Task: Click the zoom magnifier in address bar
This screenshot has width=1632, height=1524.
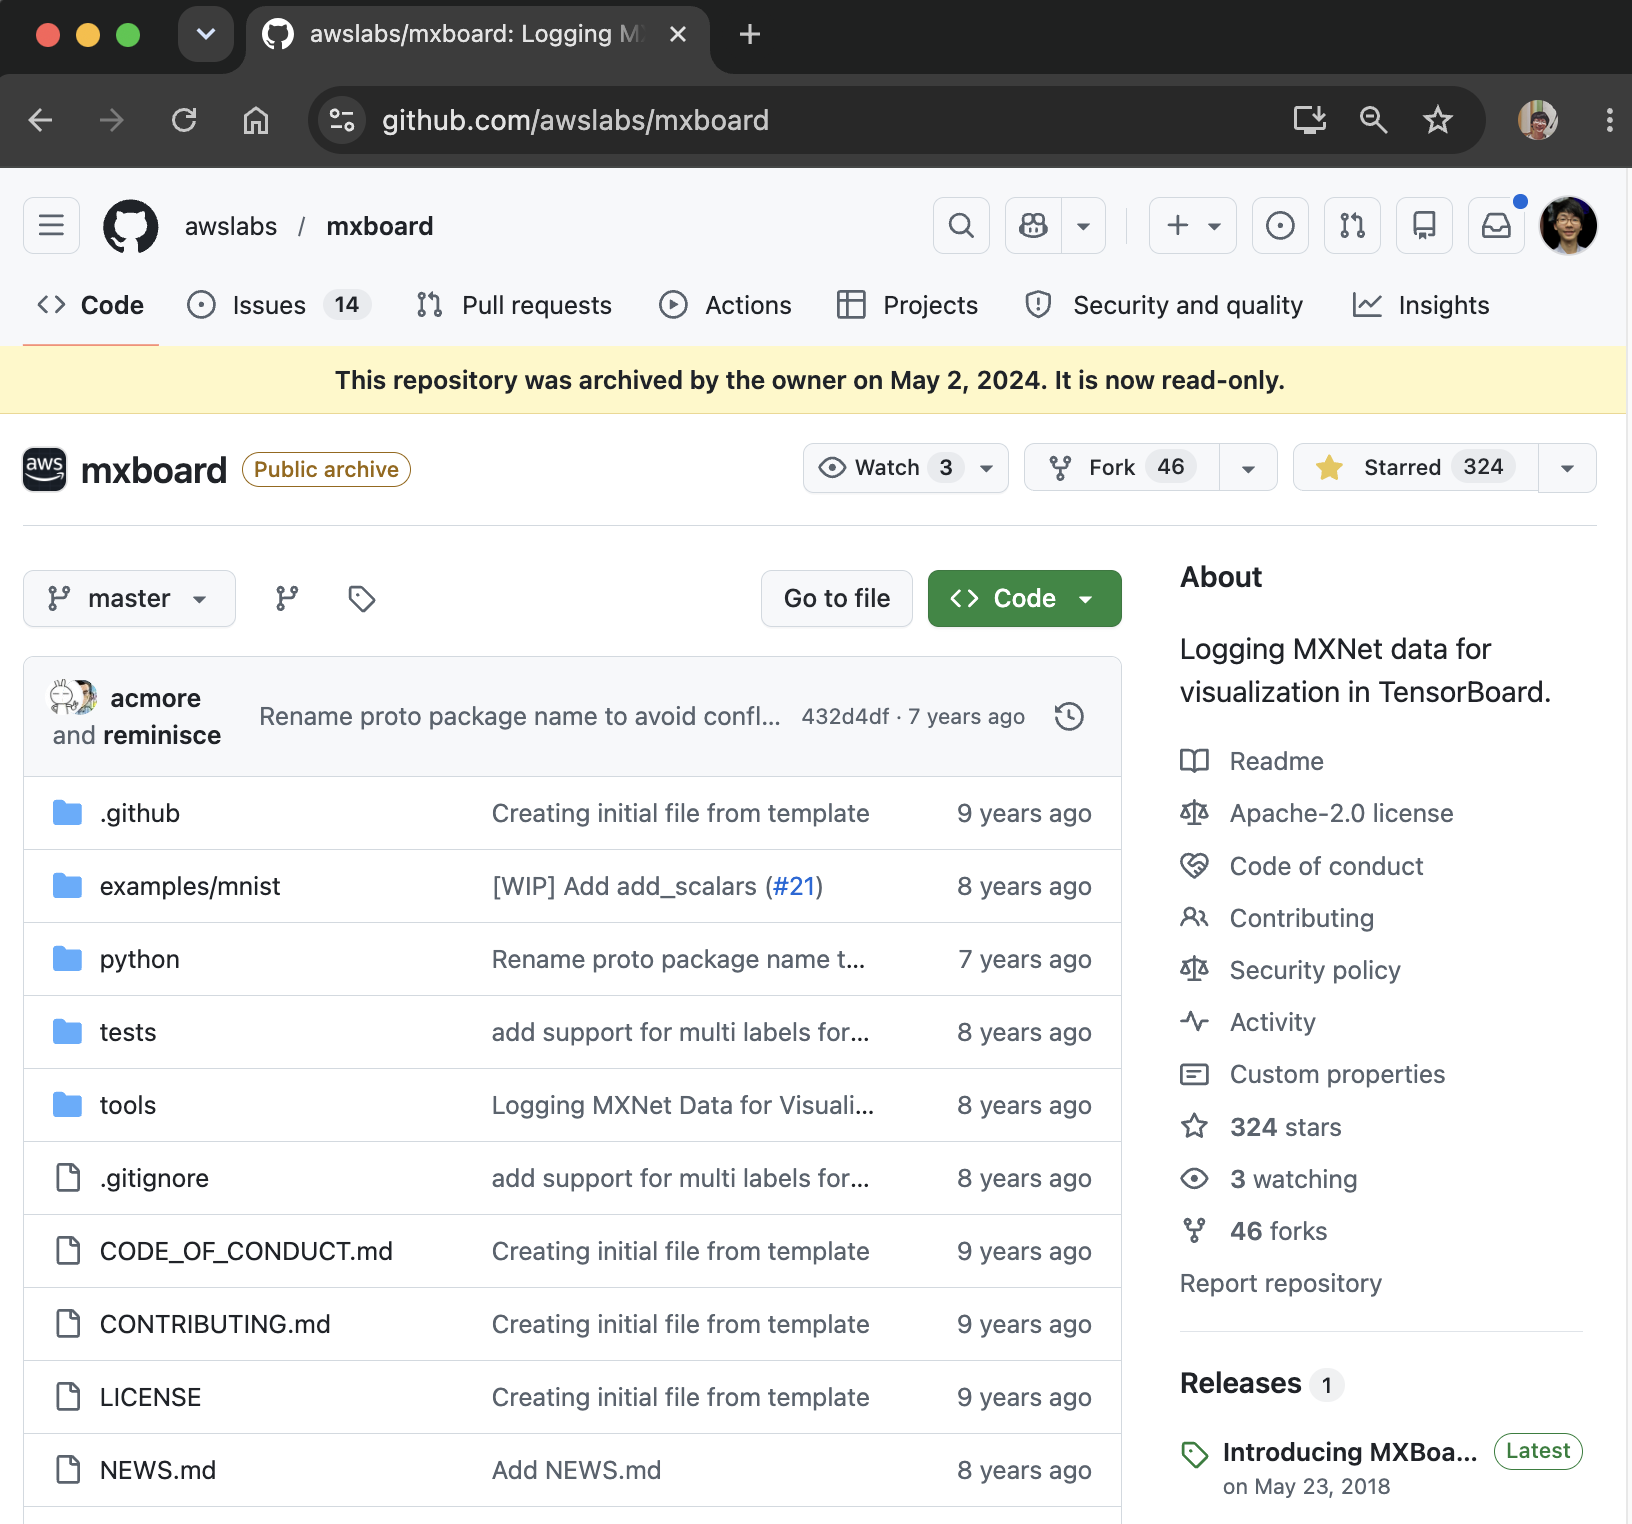Action: pos(1373,120)
